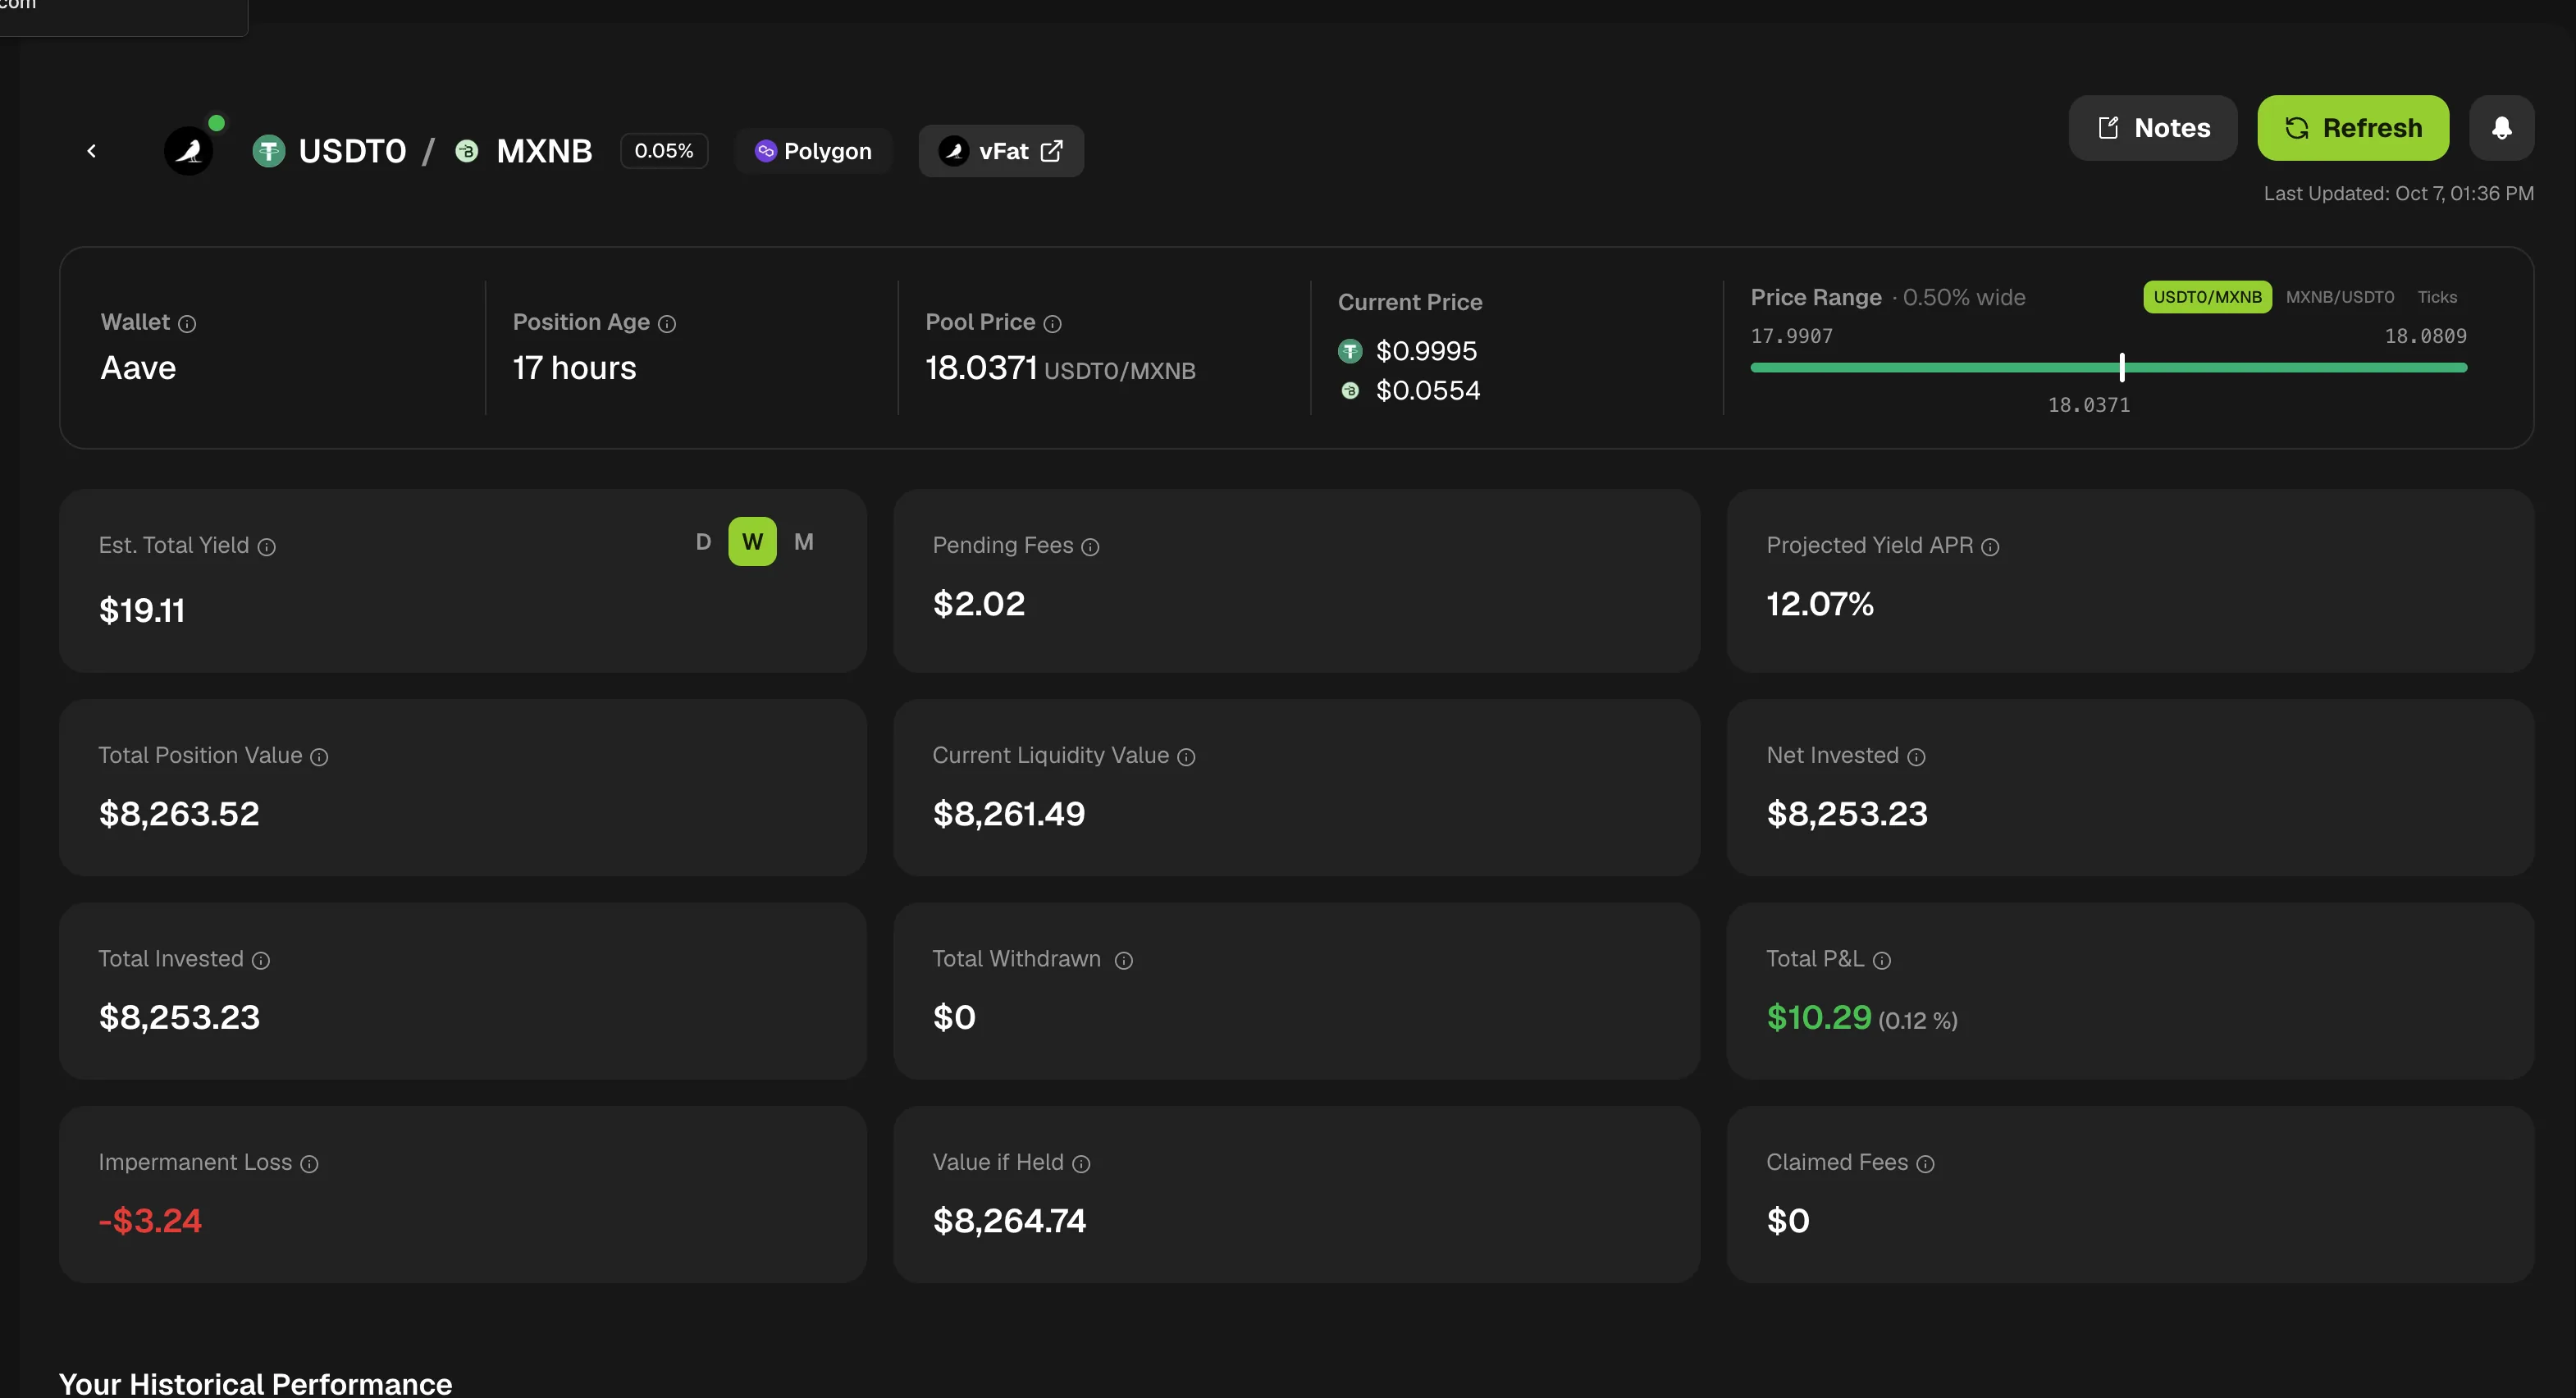
Task: Click info icon beside Total Position Value
Action: point(319,757)
